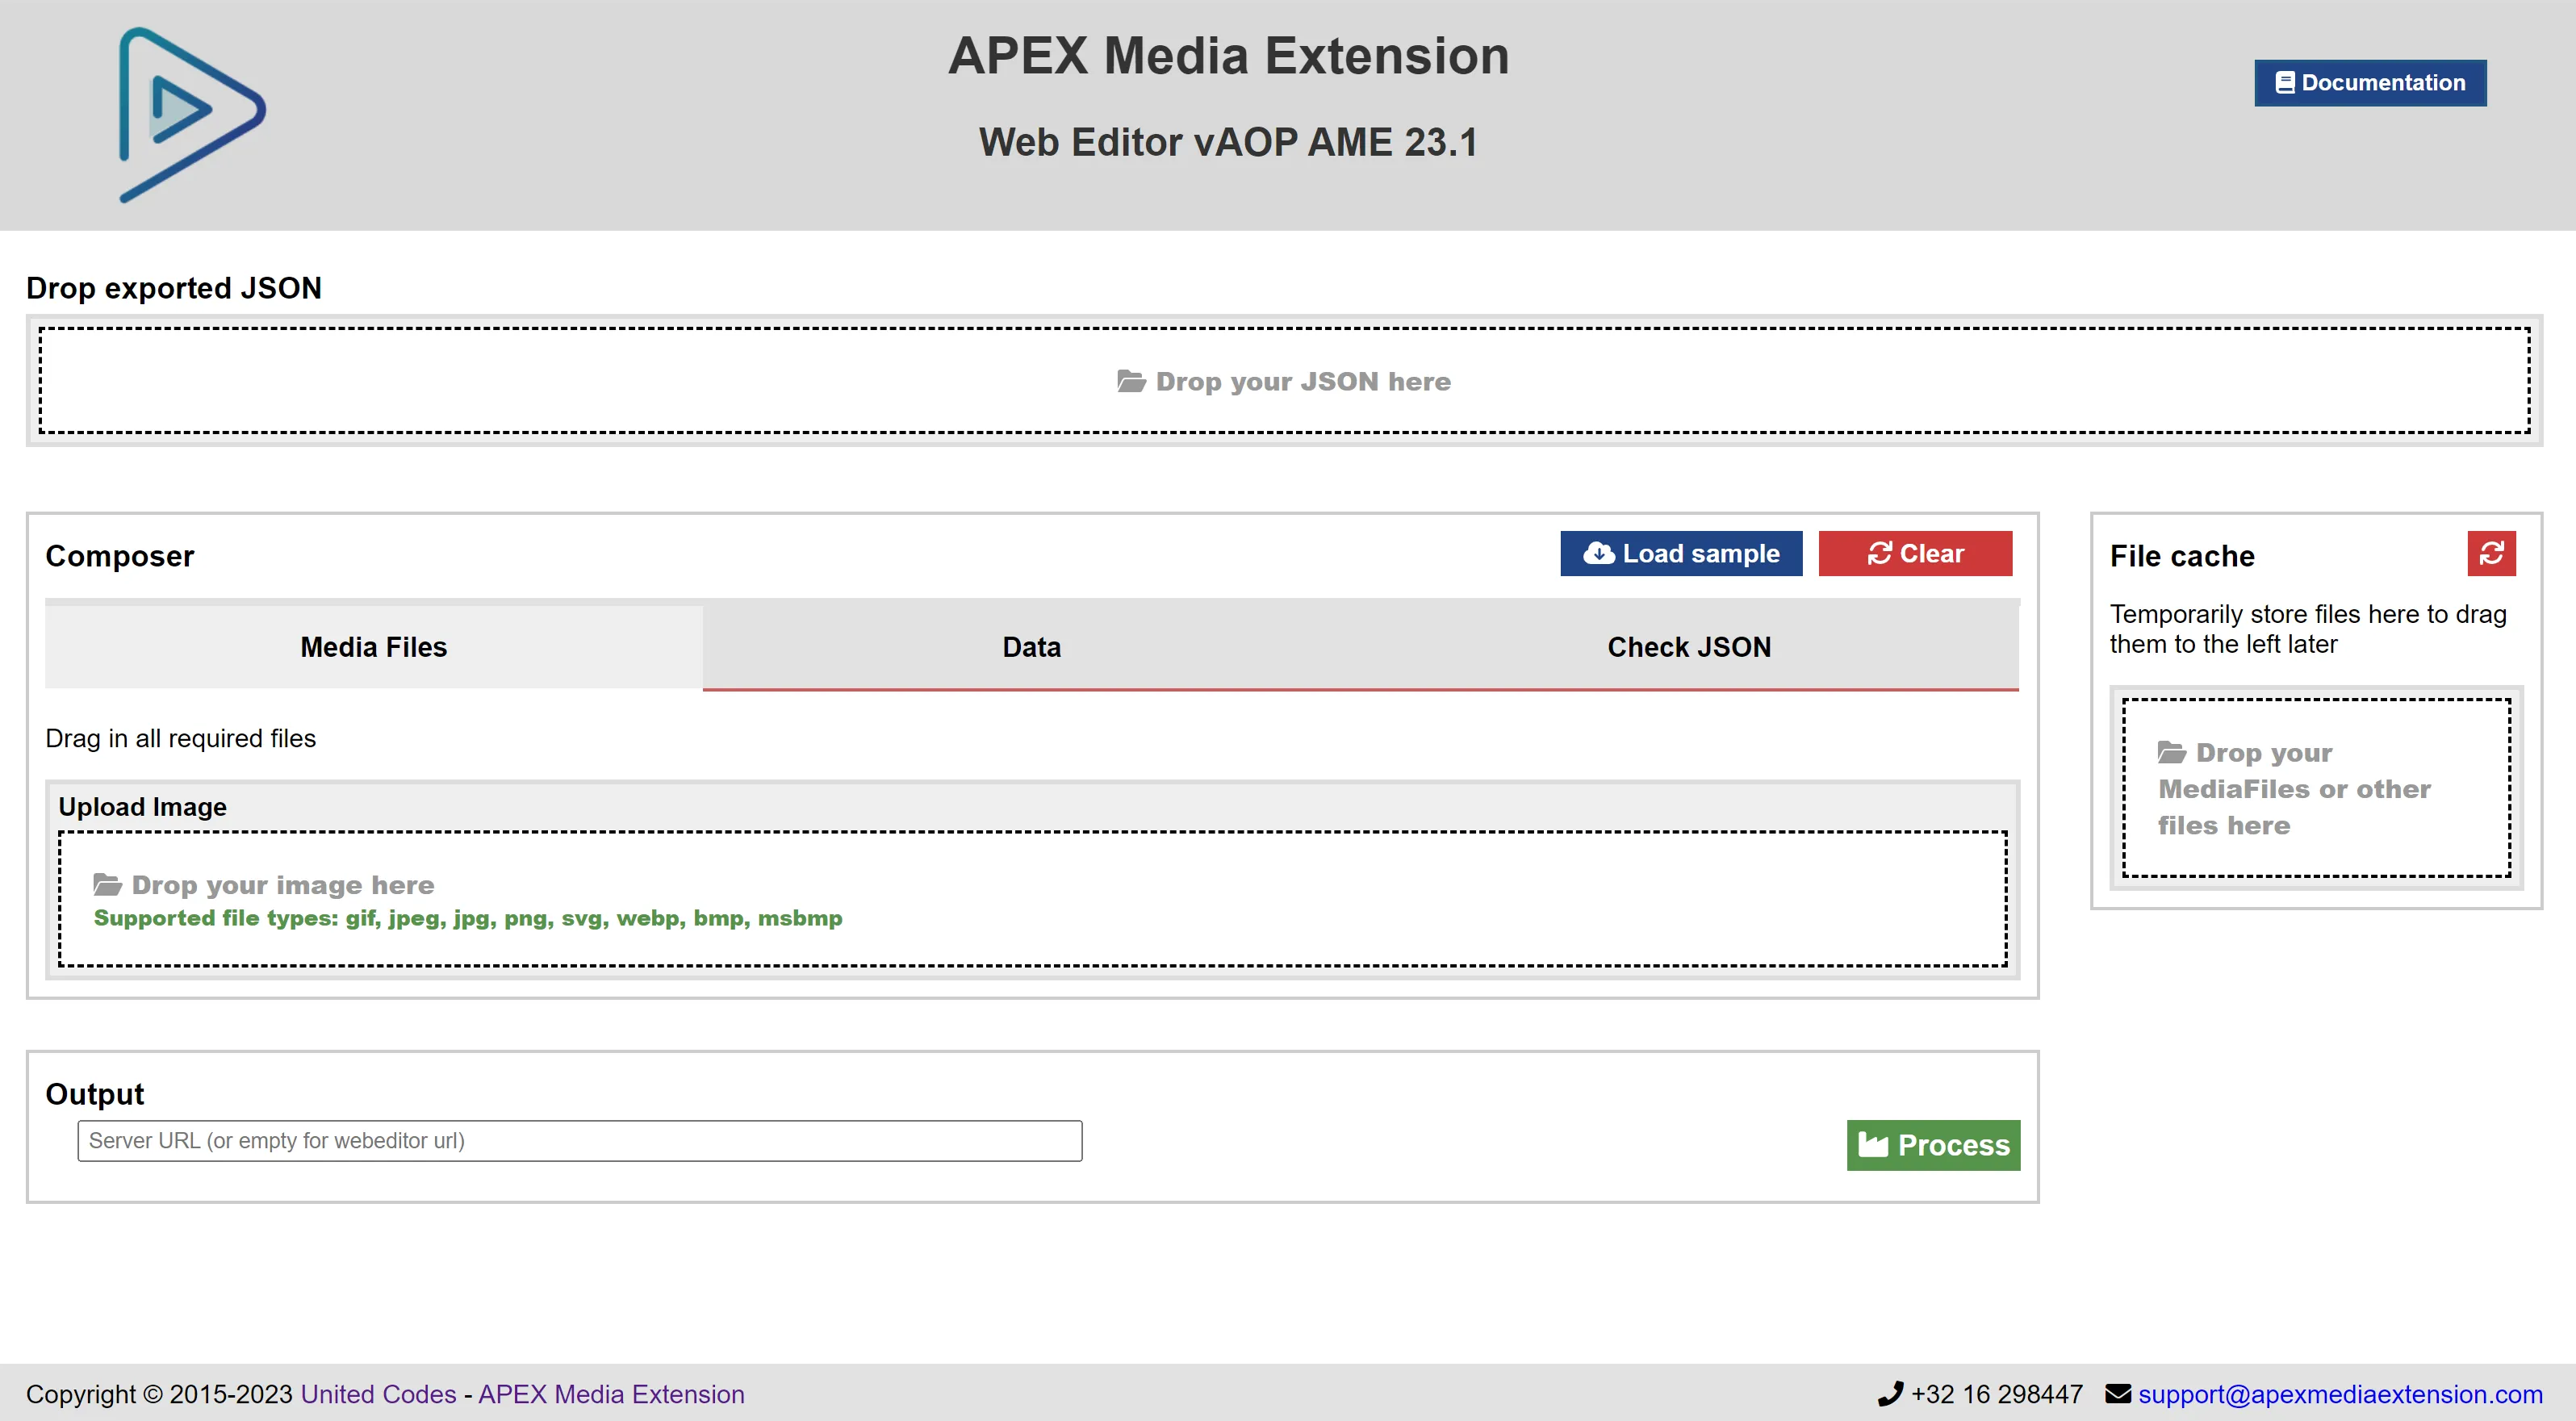Image resolution: width=2576 pixels, height=1421 pixels.
Task: Refresh the File cache with red icon
Action: coord(2491,553)
